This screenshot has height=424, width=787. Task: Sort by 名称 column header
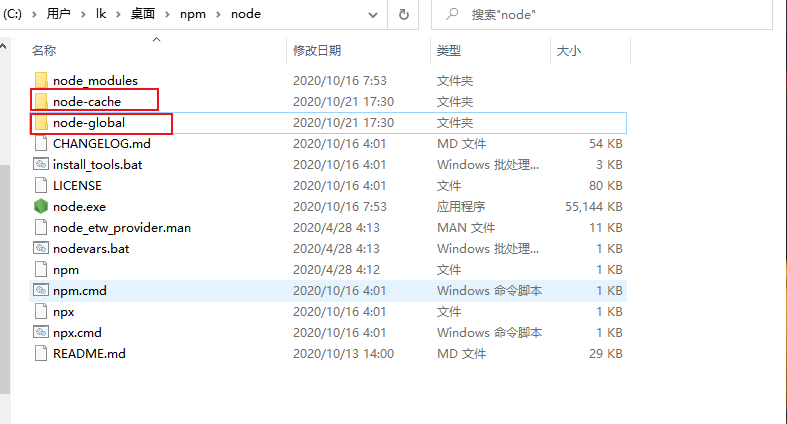[x=44, y=51]
